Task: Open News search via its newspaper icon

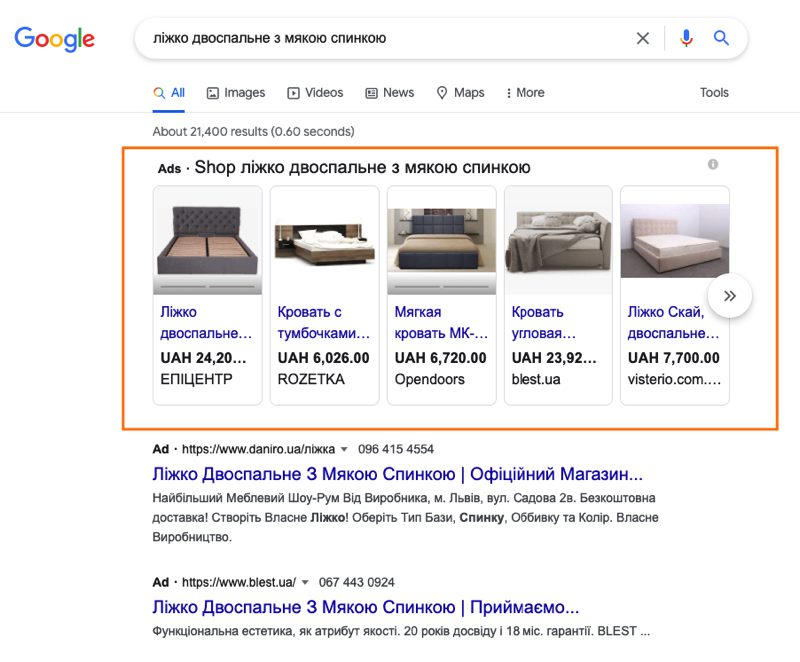Action: [372, 92]
